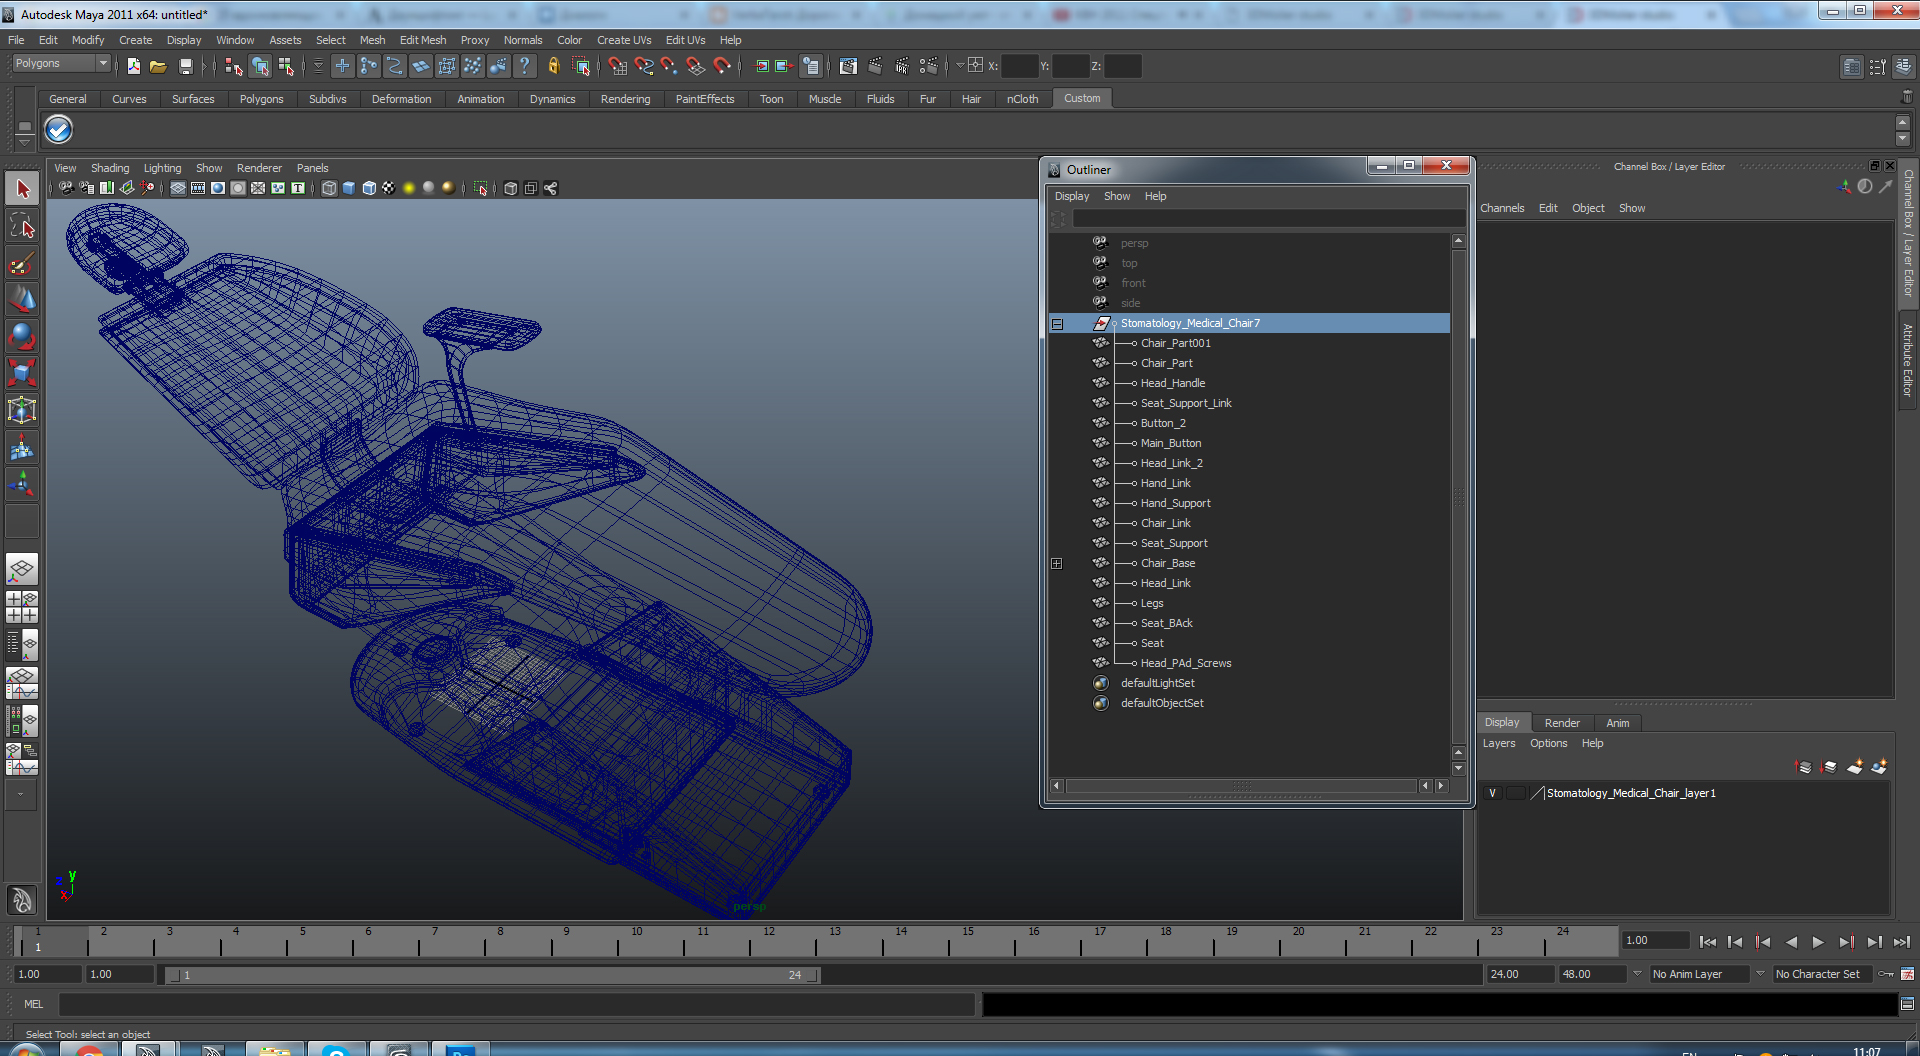Click Outliner horizontal scrollbar

[1242, 786]
